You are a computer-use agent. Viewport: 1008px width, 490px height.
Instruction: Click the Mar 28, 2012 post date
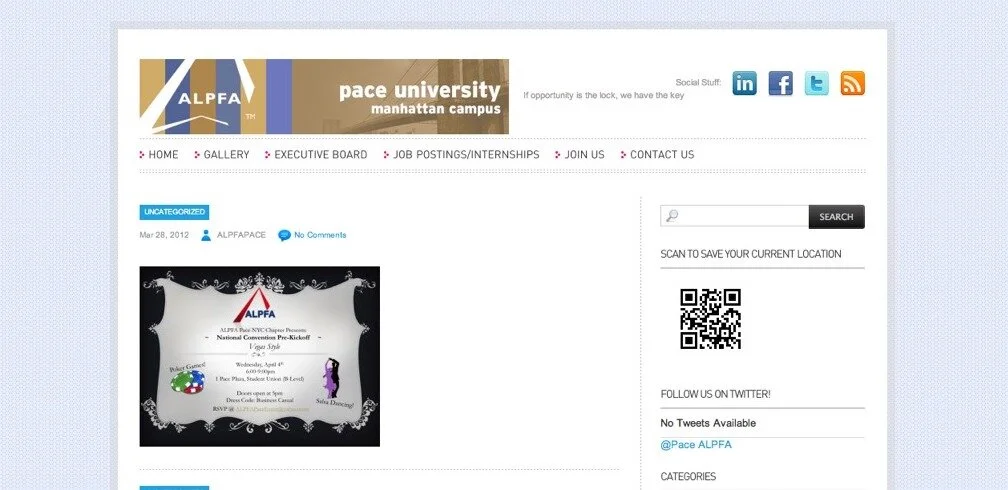164,235
